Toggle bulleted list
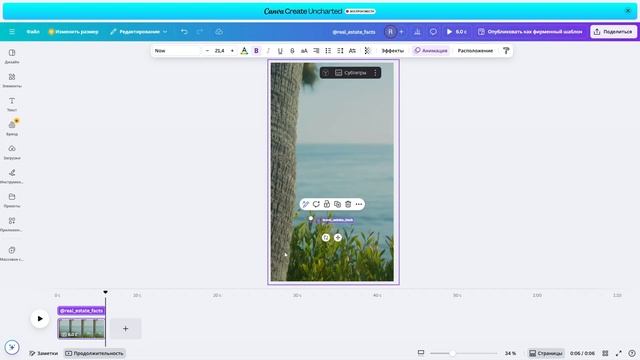 coord(328,51)
